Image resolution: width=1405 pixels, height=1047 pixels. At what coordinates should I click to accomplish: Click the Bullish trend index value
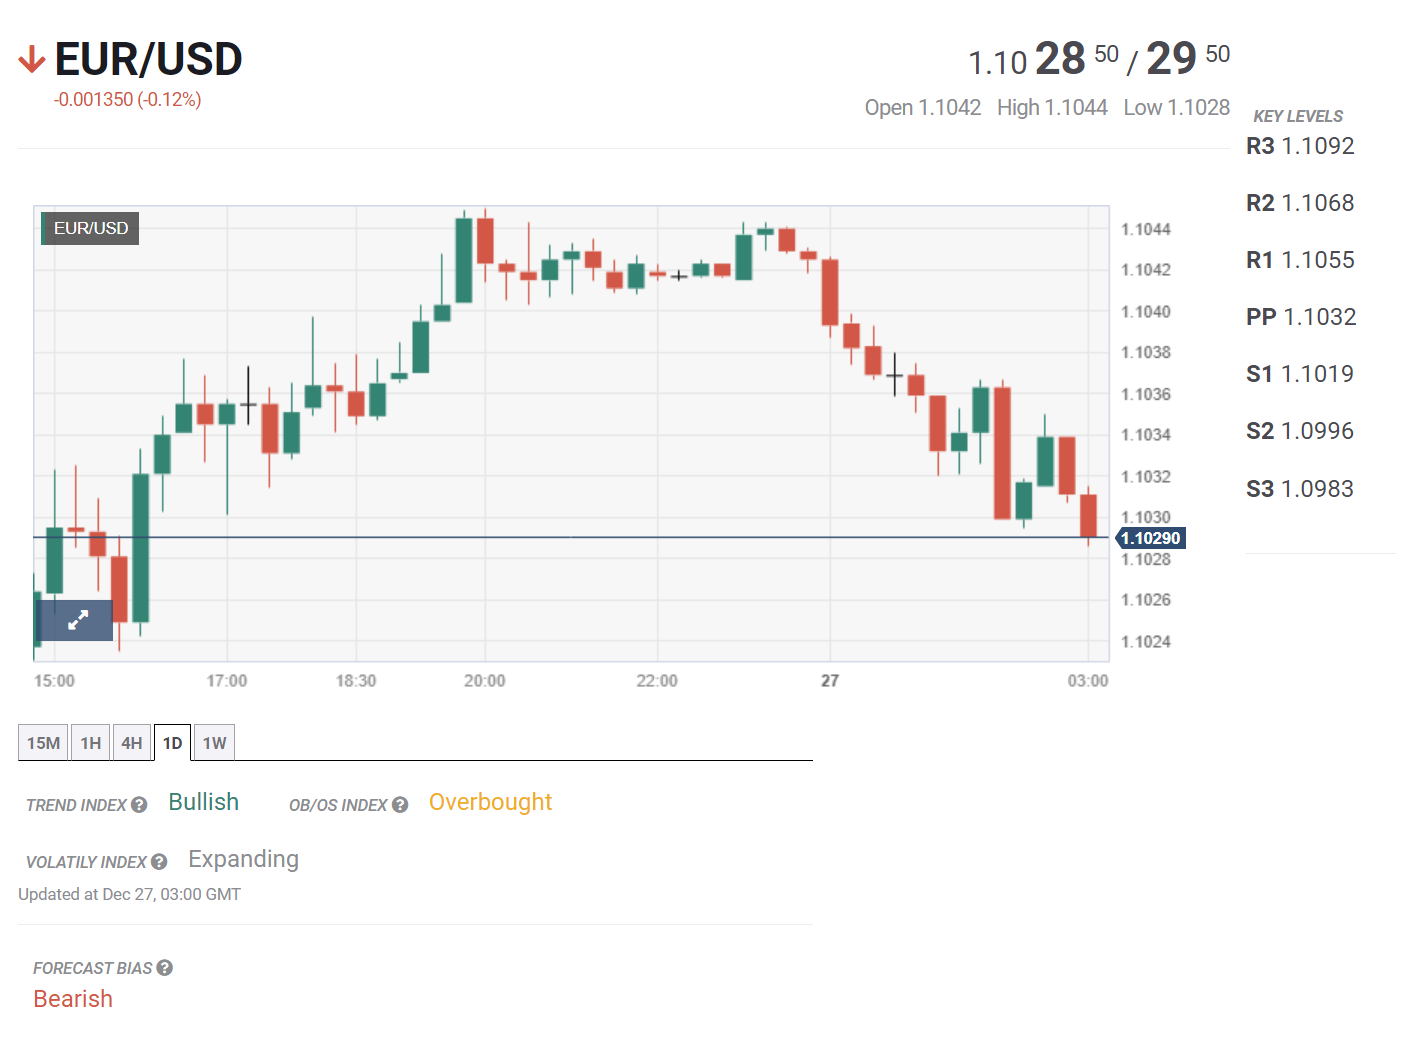click(x=204, y=802)
